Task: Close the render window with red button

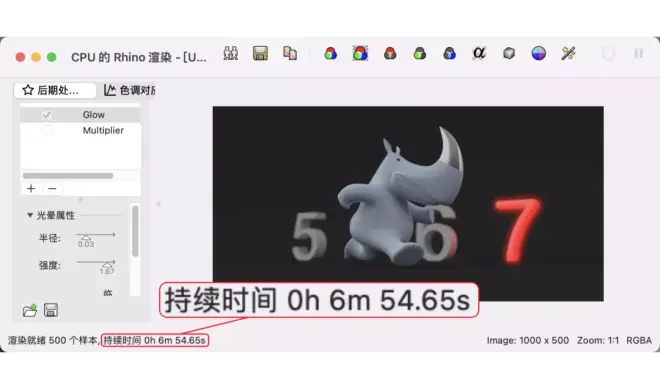Action: click(x=20, y=57)
